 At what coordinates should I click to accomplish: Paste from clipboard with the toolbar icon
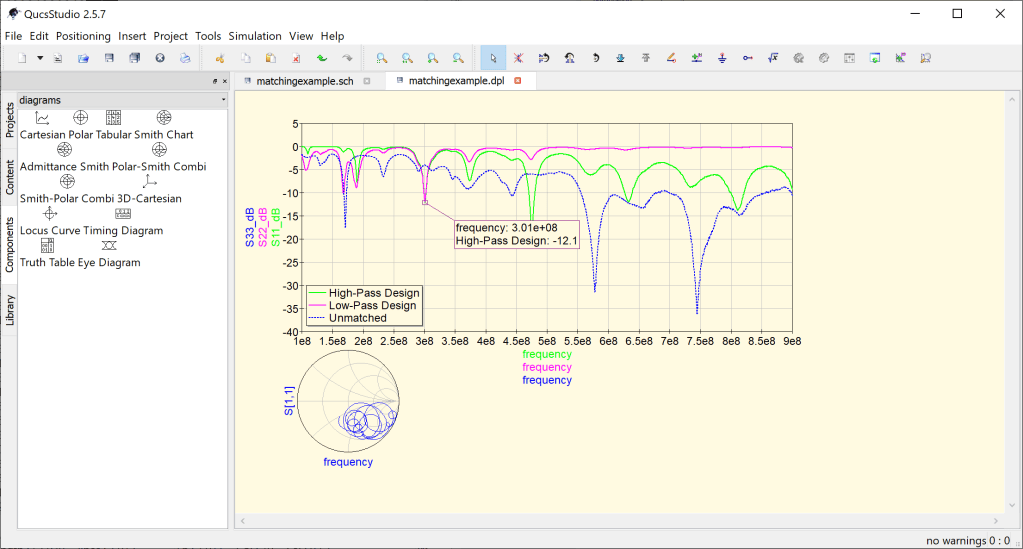pyautogui.click(x=271, y=58)
